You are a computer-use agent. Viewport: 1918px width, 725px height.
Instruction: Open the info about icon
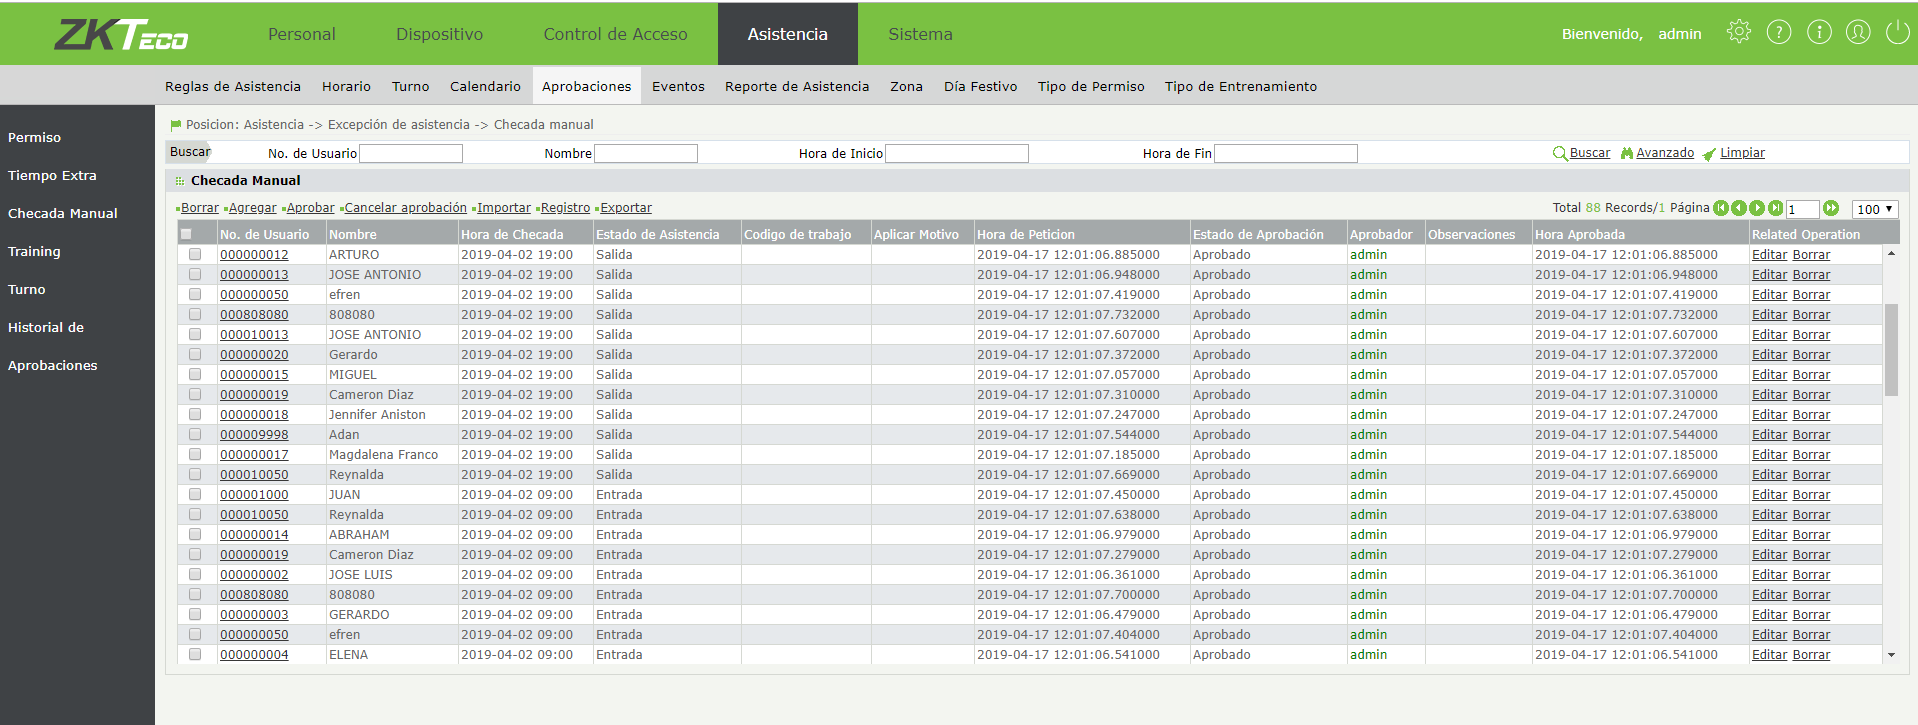[x=1819, y=32]
